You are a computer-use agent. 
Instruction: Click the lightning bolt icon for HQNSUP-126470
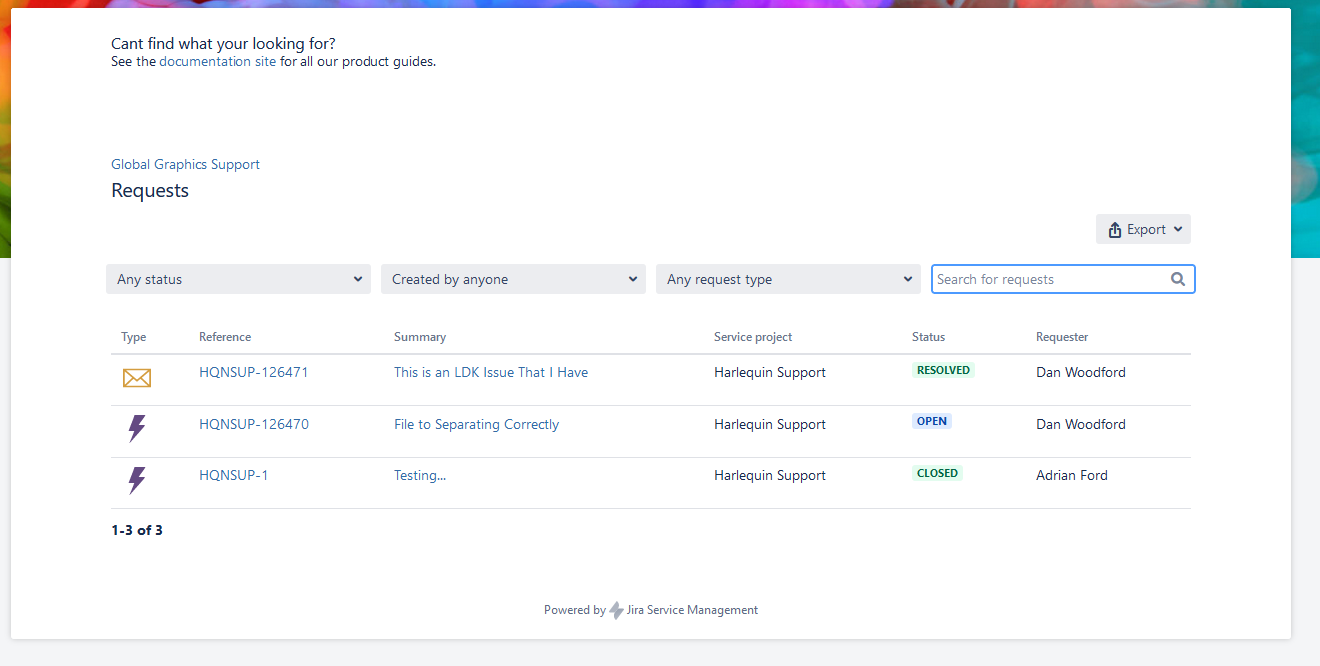point(137,429)
